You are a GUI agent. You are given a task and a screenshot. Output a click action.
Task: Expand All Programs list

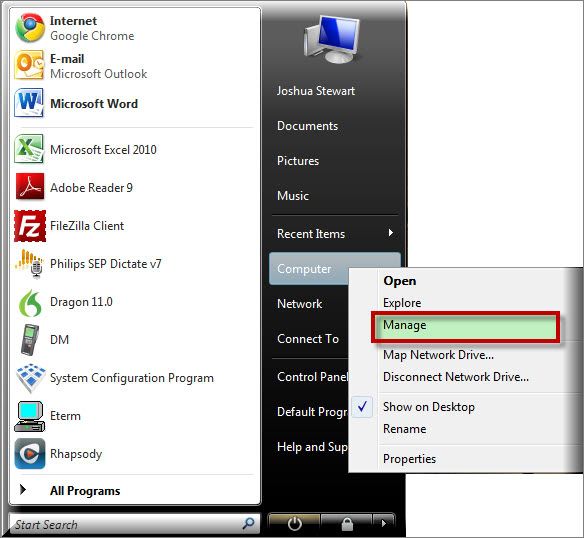pos(85,490)
